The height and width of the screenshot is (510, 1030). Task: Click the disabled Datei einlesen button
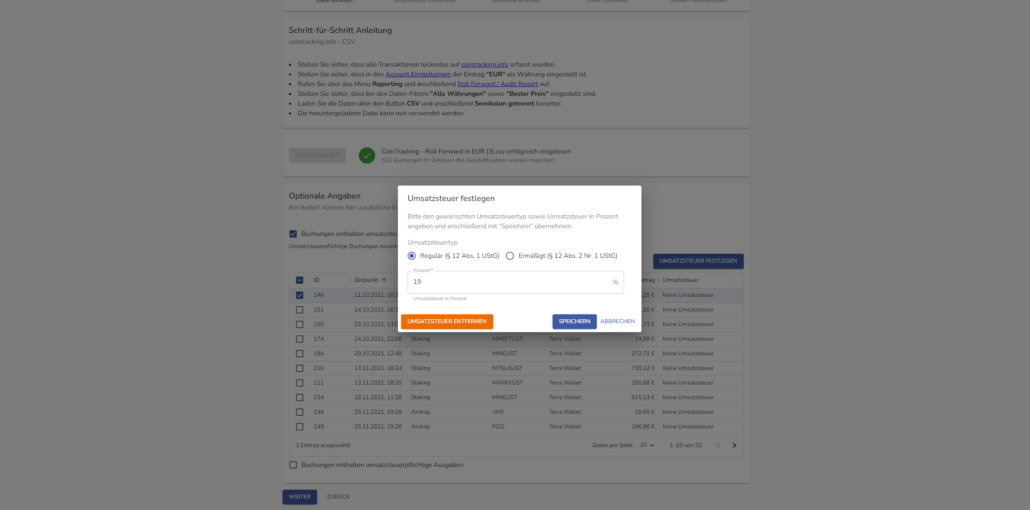tap(317, 156)
